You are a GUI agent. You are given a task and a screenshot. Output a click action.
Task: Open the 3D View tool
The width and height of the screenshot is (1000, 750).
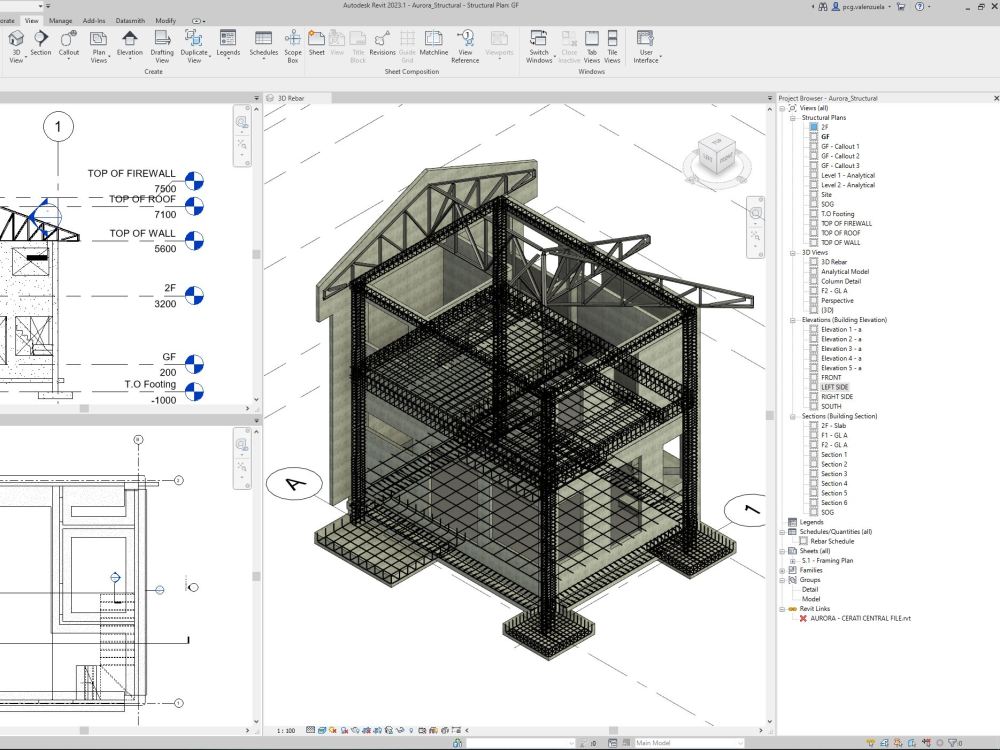click(16, 47)
